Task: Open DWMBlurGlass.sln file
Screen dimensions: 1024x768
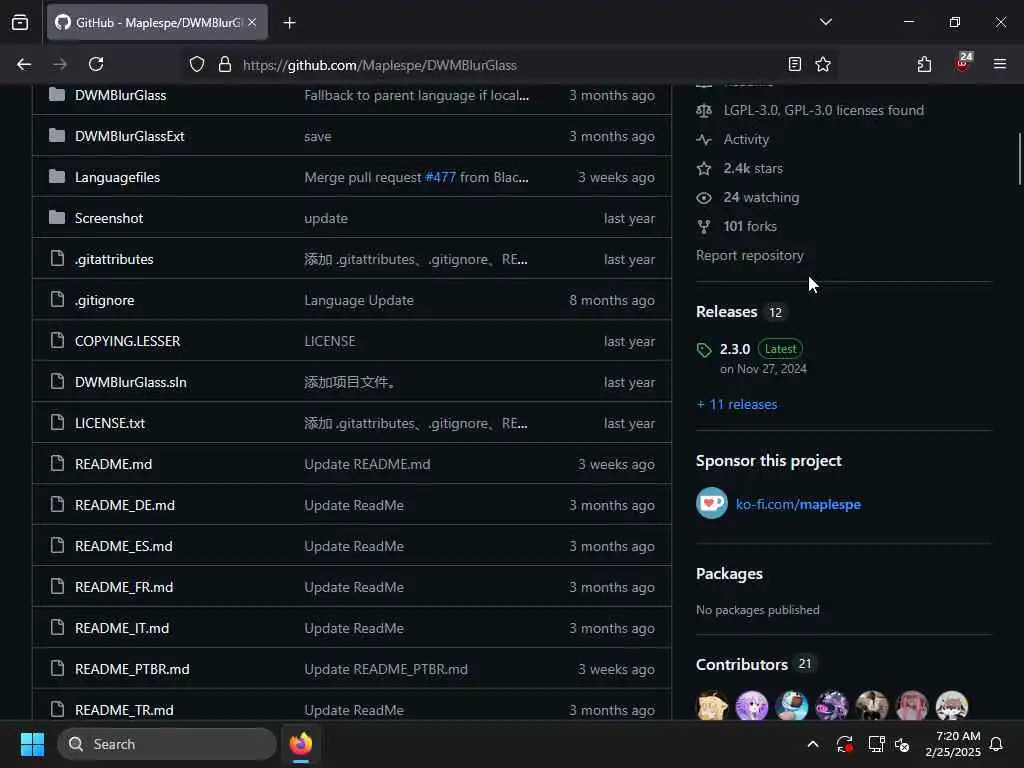Action: 131,382
